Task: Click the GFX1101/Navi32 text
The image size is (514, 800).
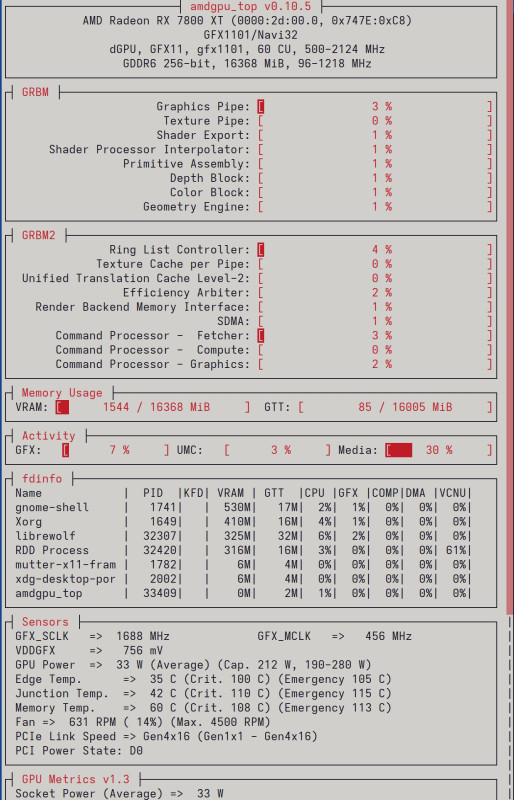Action: [x=251, y=35]
